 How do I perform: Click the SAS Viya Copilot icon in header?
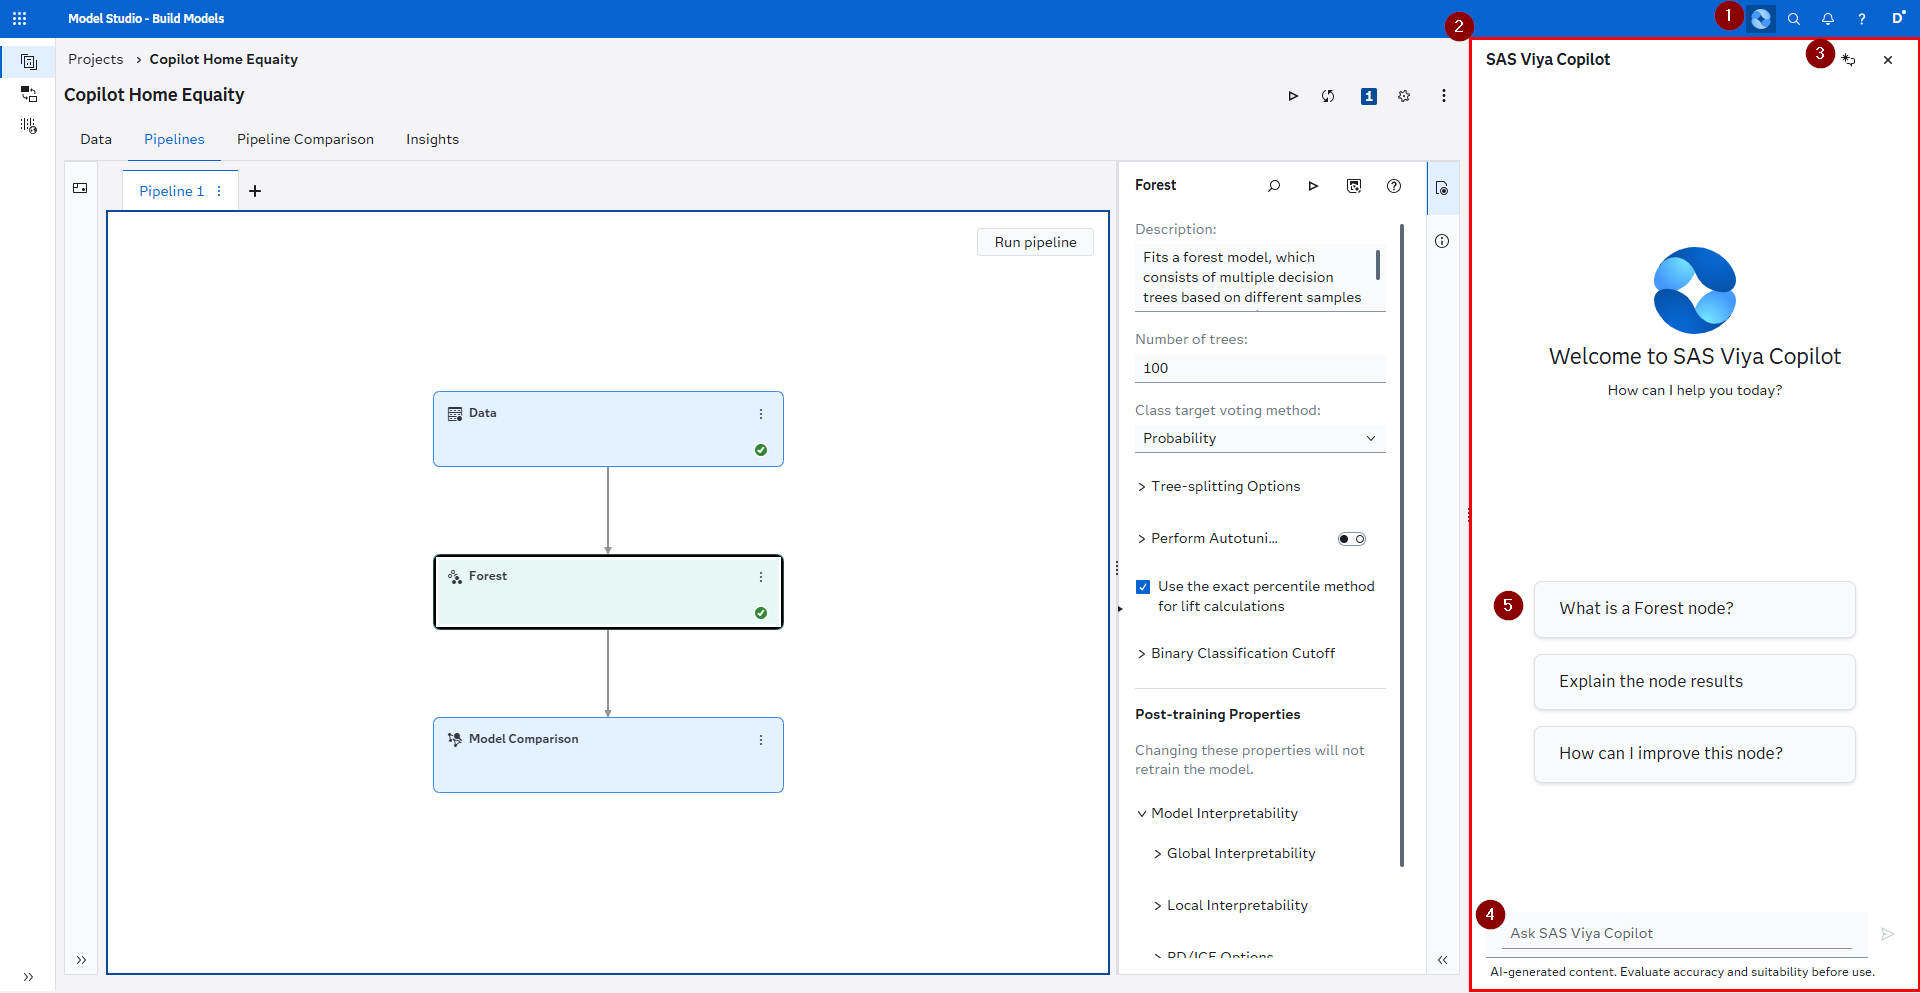(1760, 19)
